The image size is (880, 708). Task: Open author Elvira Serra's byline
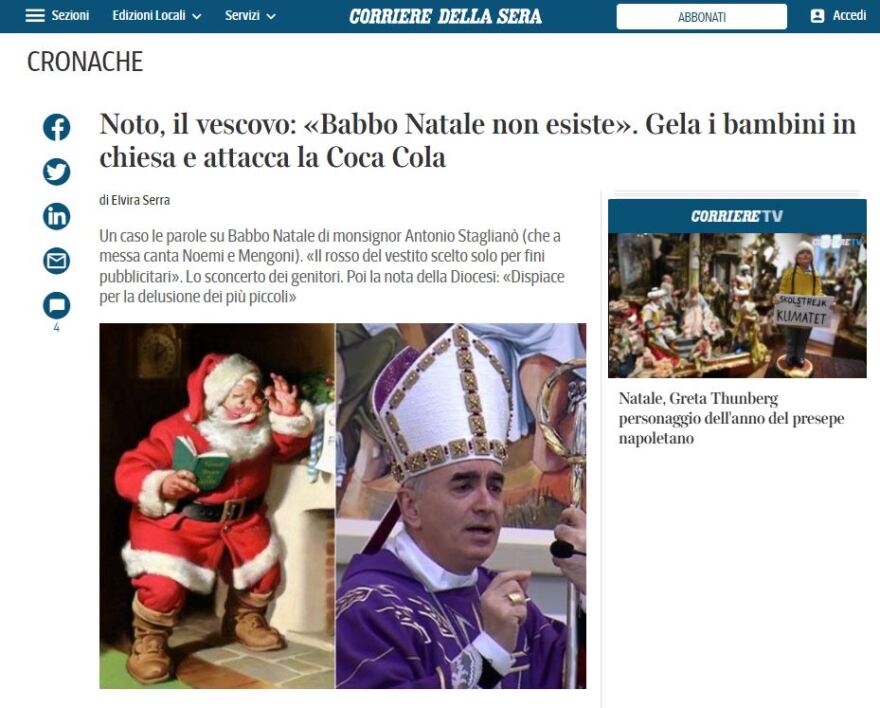(x=140, y=200)
